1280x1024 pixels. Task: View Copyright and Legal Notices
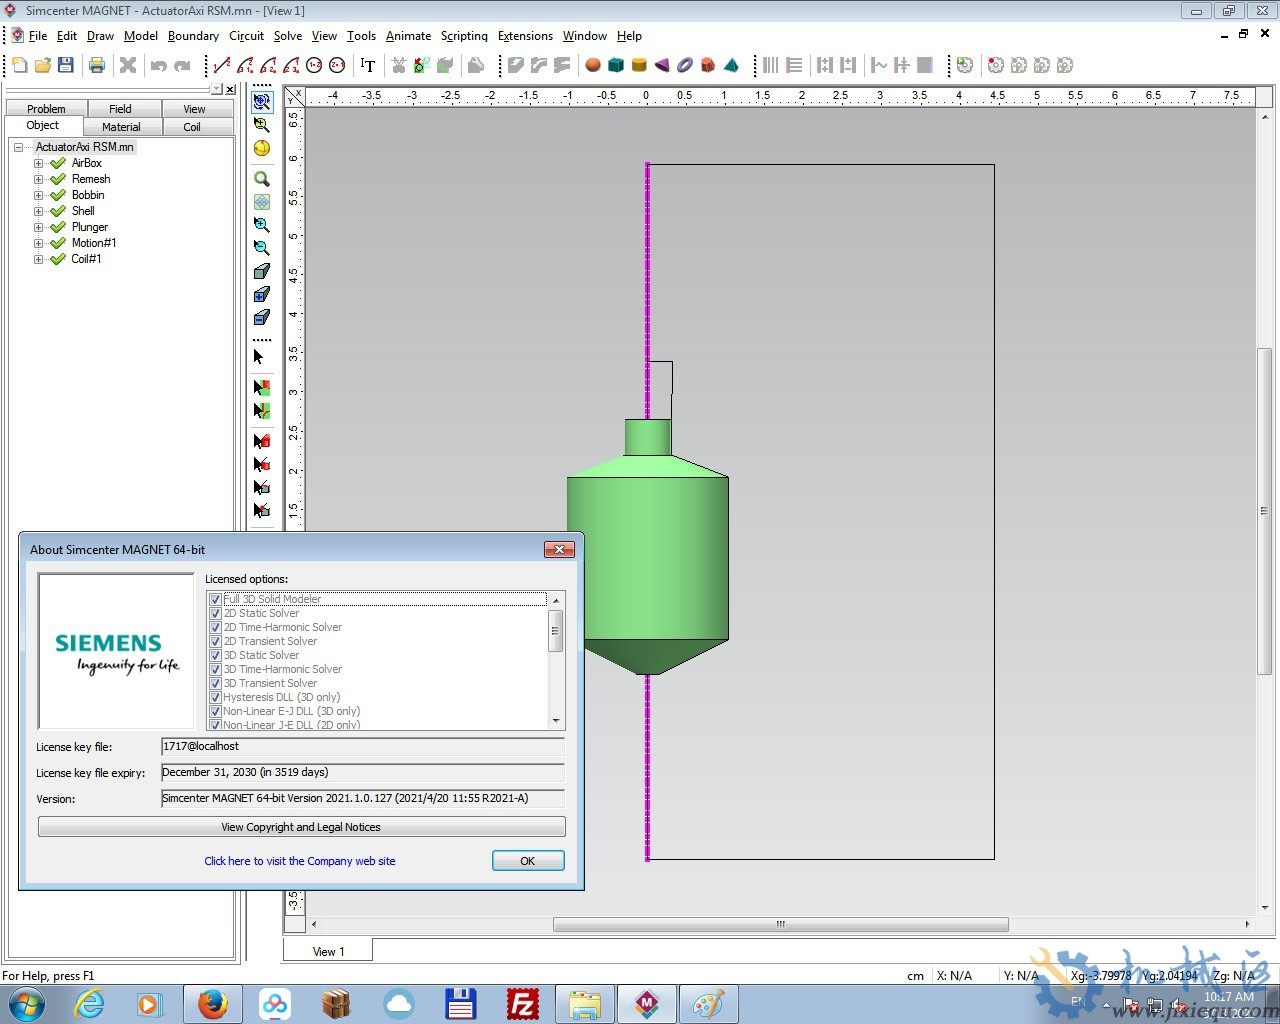pos(300,827)
